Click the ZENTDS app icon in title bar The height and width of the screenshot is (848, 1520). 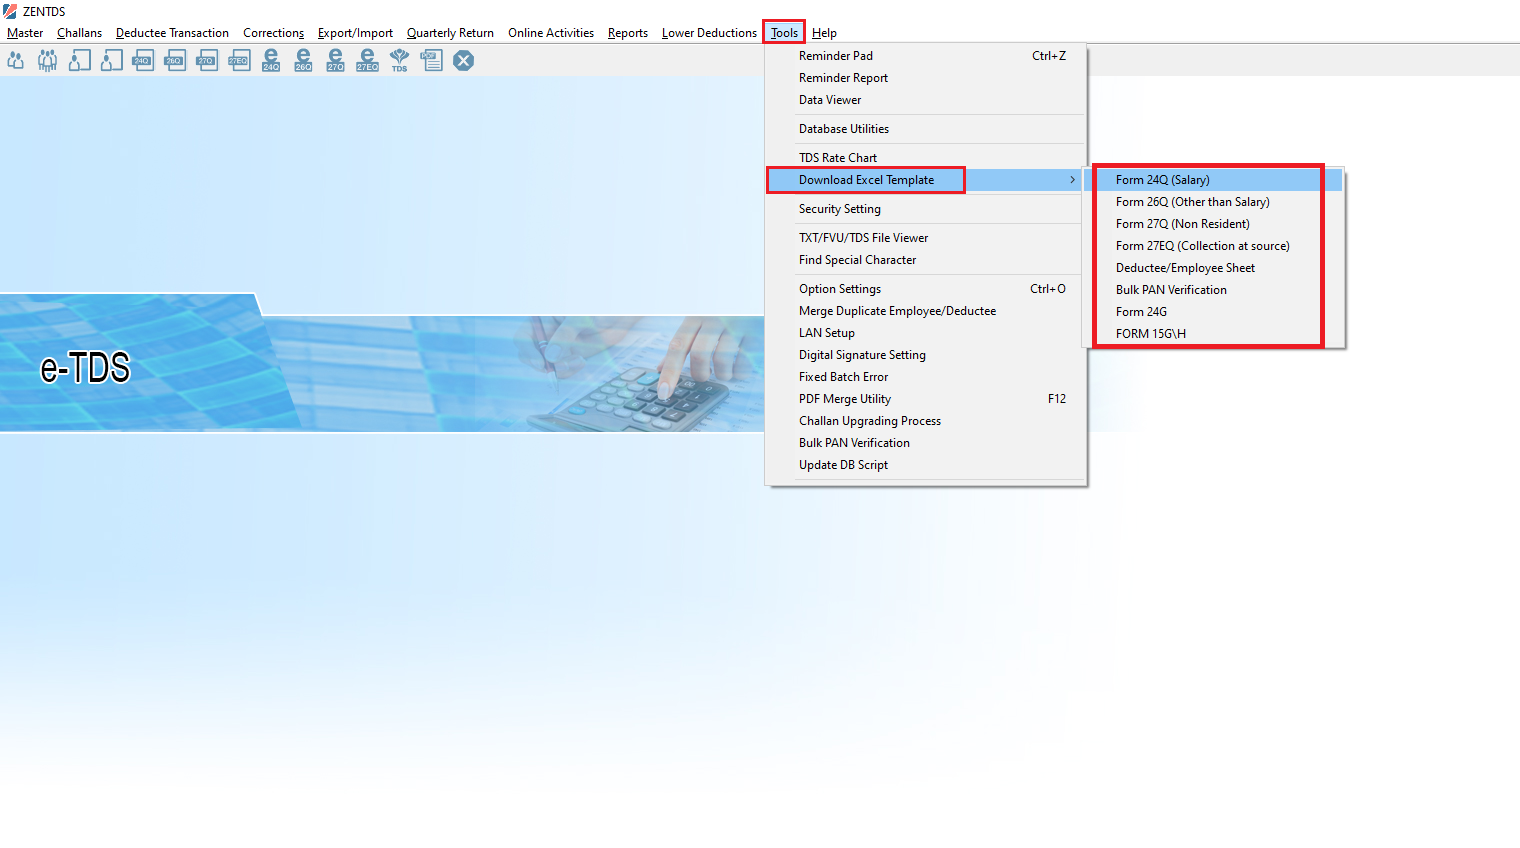coord(10,11)
